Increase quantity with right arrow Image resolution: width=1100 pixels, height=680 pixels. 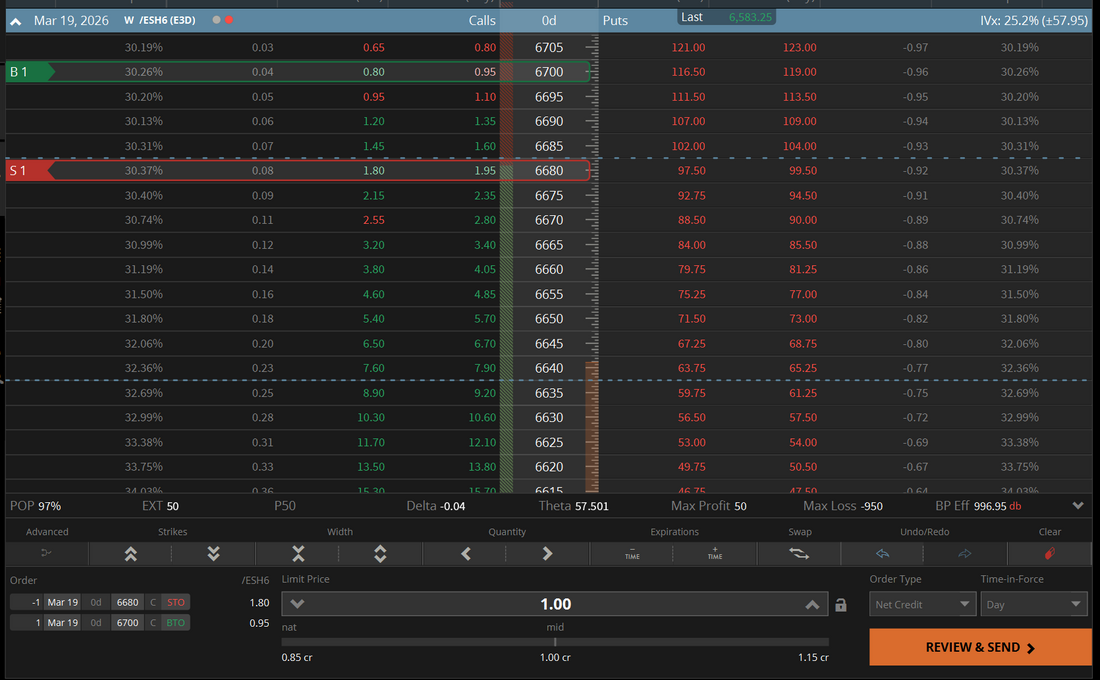tap(547, 553)
